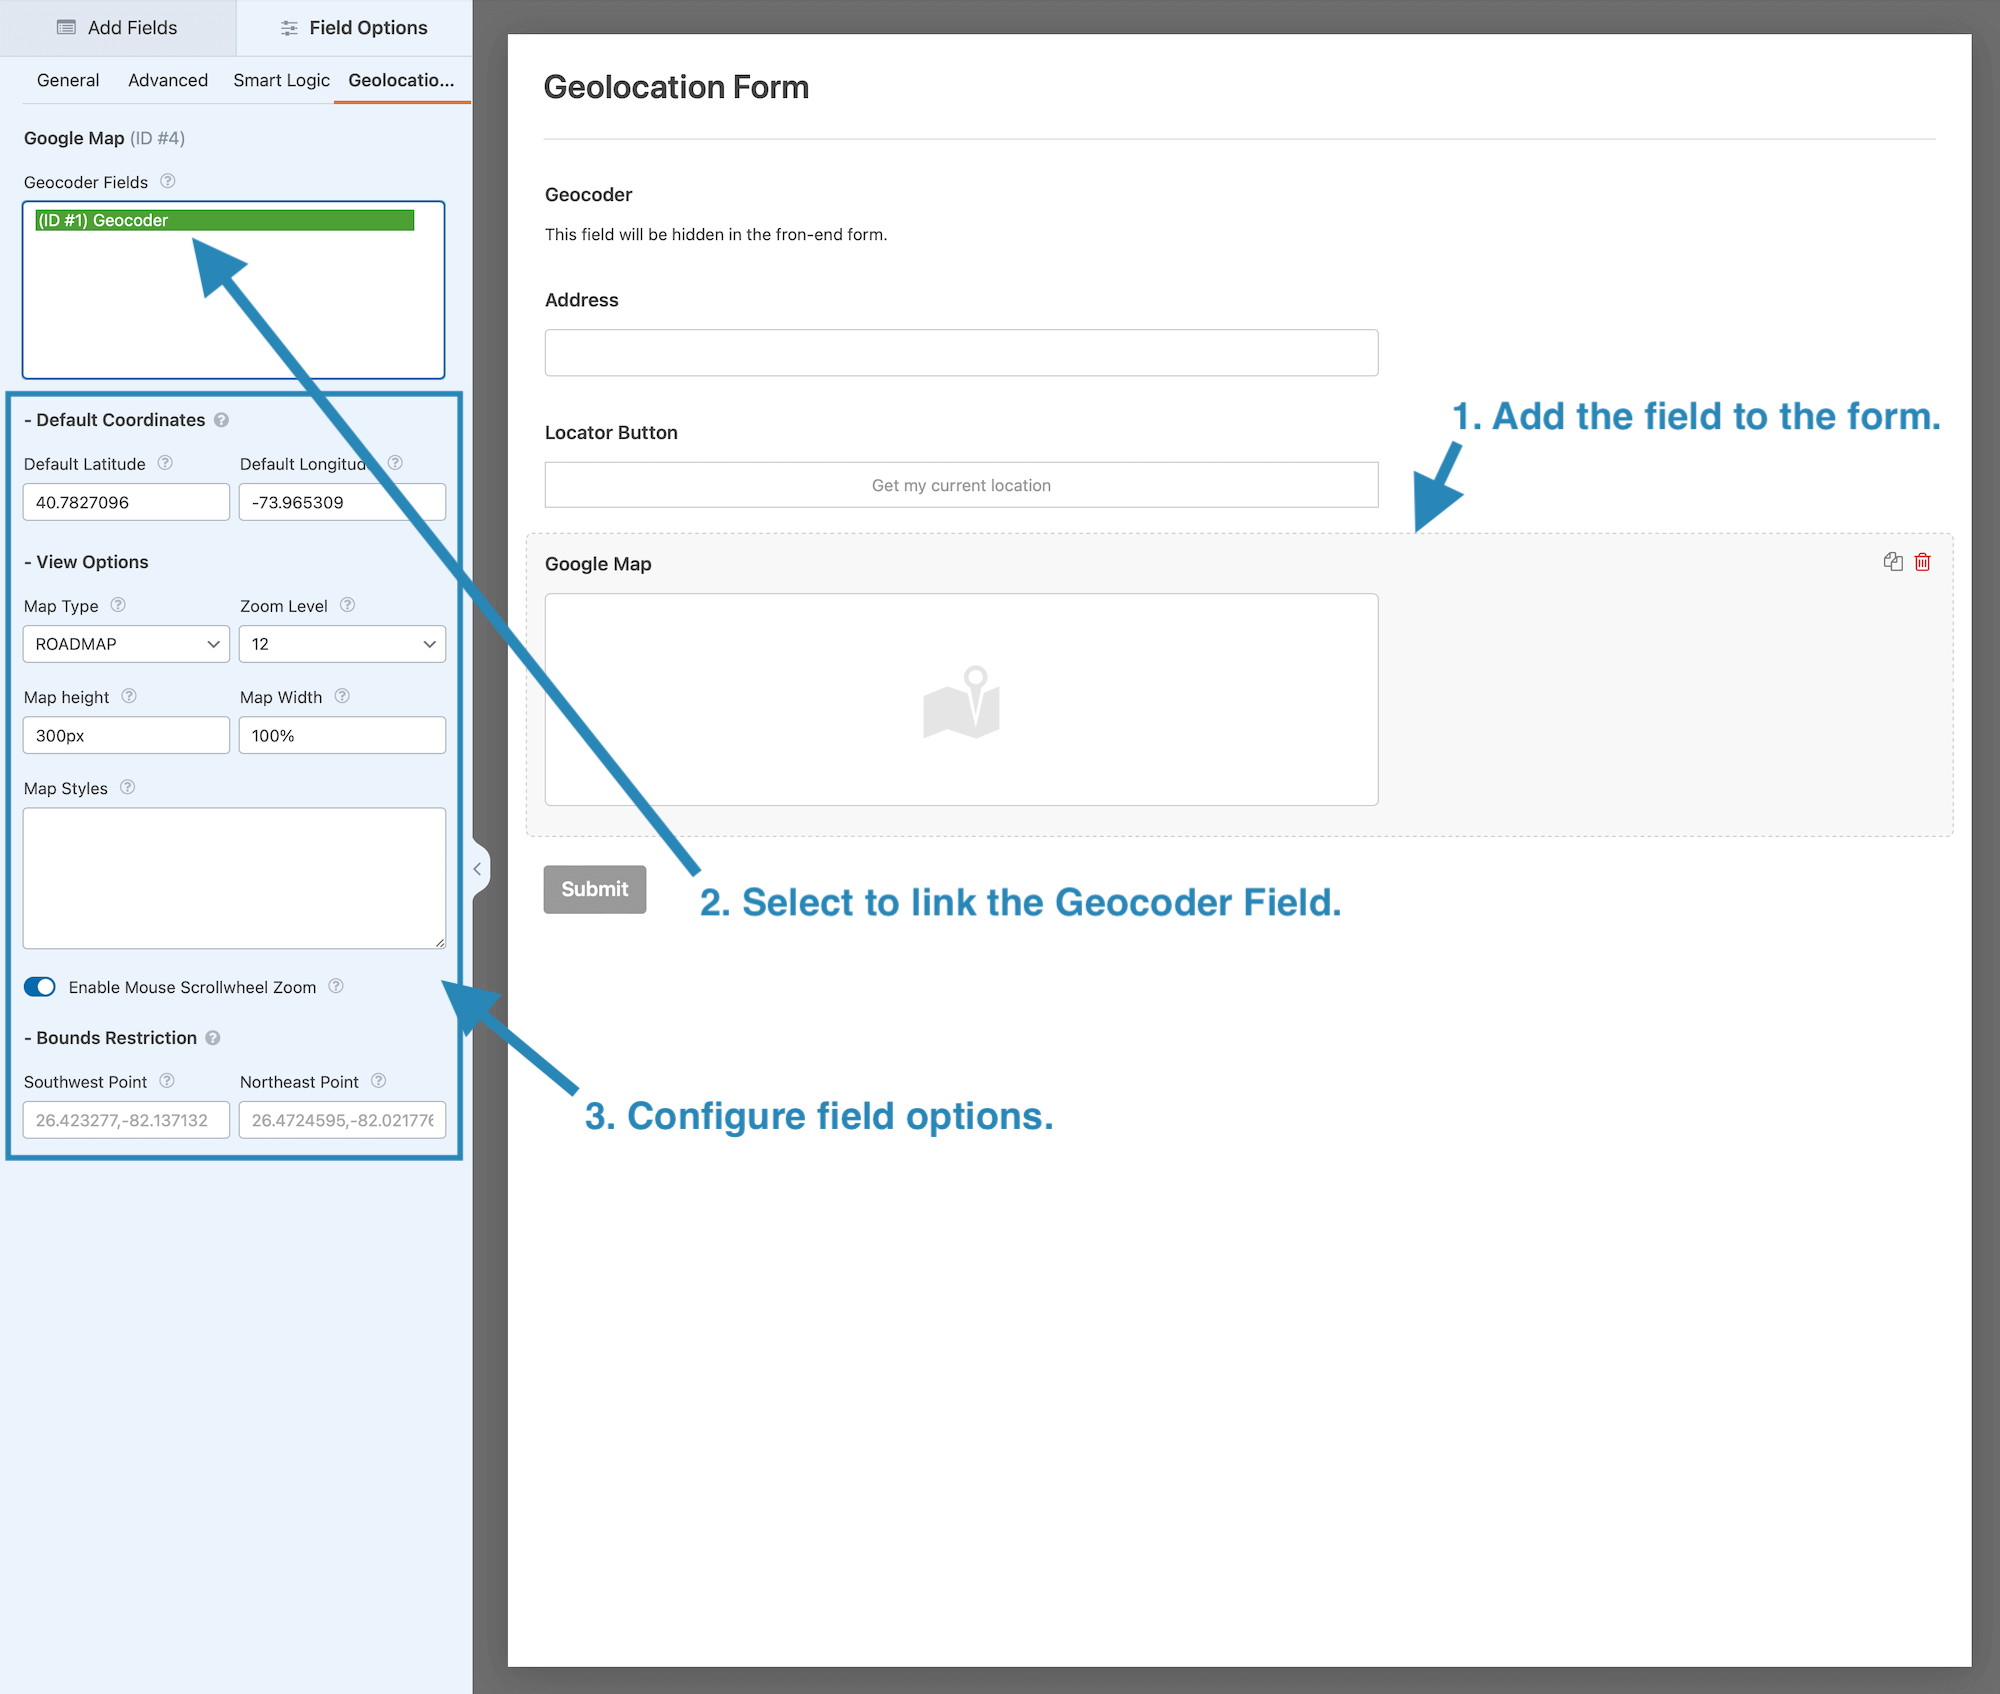Open the Geolocation sub-tab

(x=401, y=80)
